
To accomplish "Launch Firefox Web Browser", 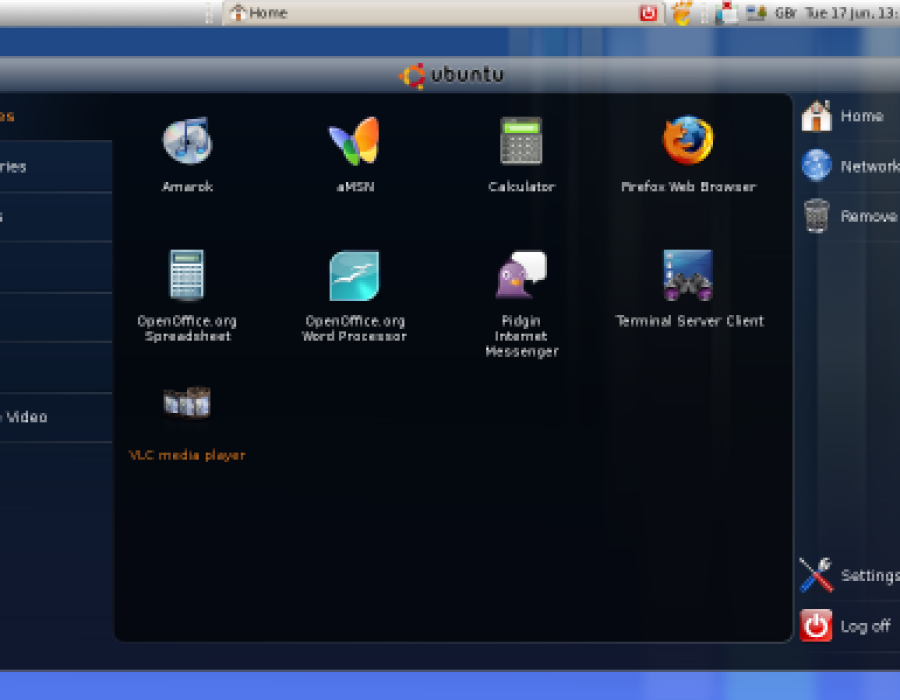I will (688, 154).
